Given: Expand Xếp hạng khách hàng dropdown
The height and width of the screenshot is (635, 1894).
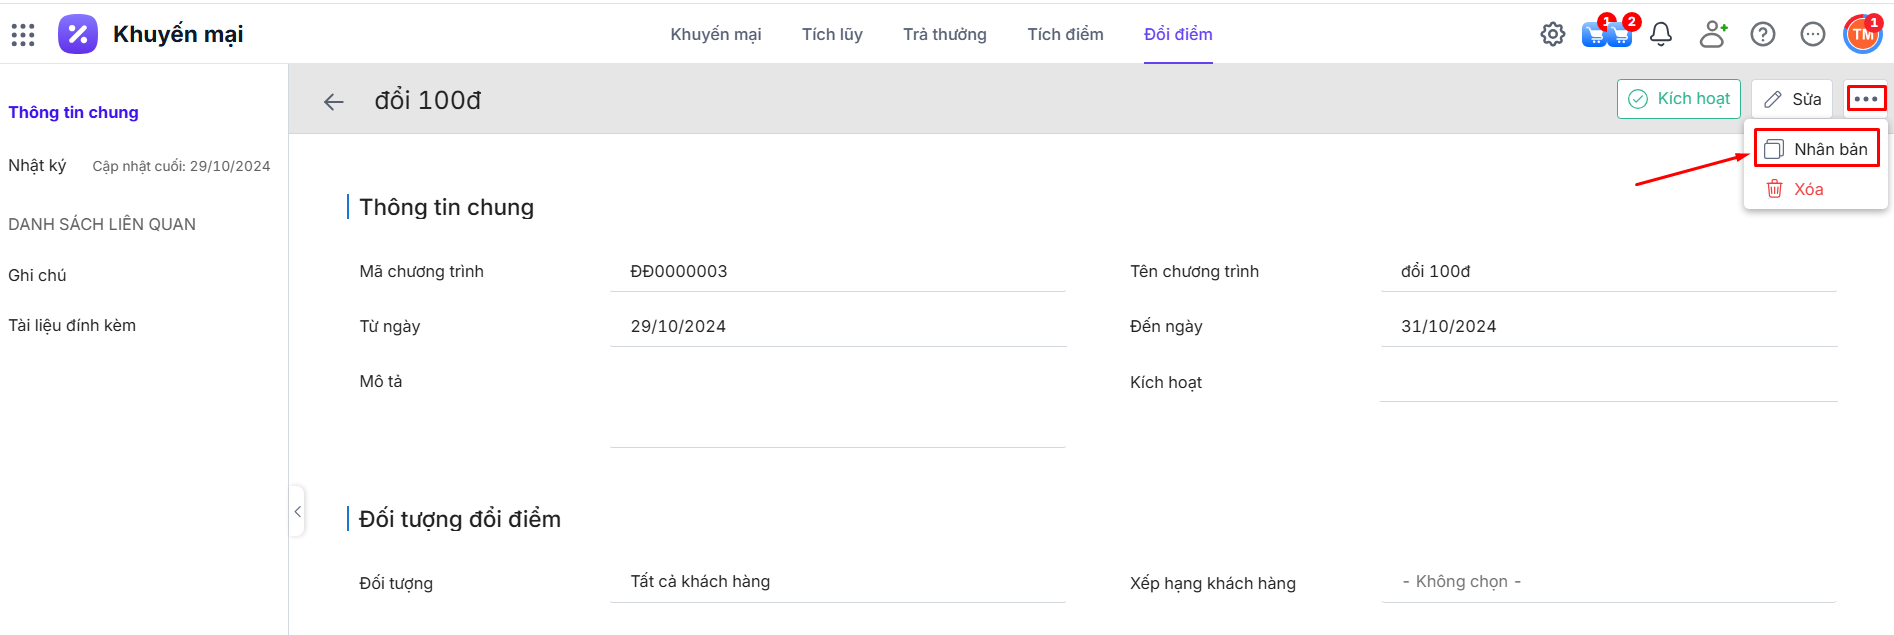Looking at the screenshot, I should [x=1608, y=582].
